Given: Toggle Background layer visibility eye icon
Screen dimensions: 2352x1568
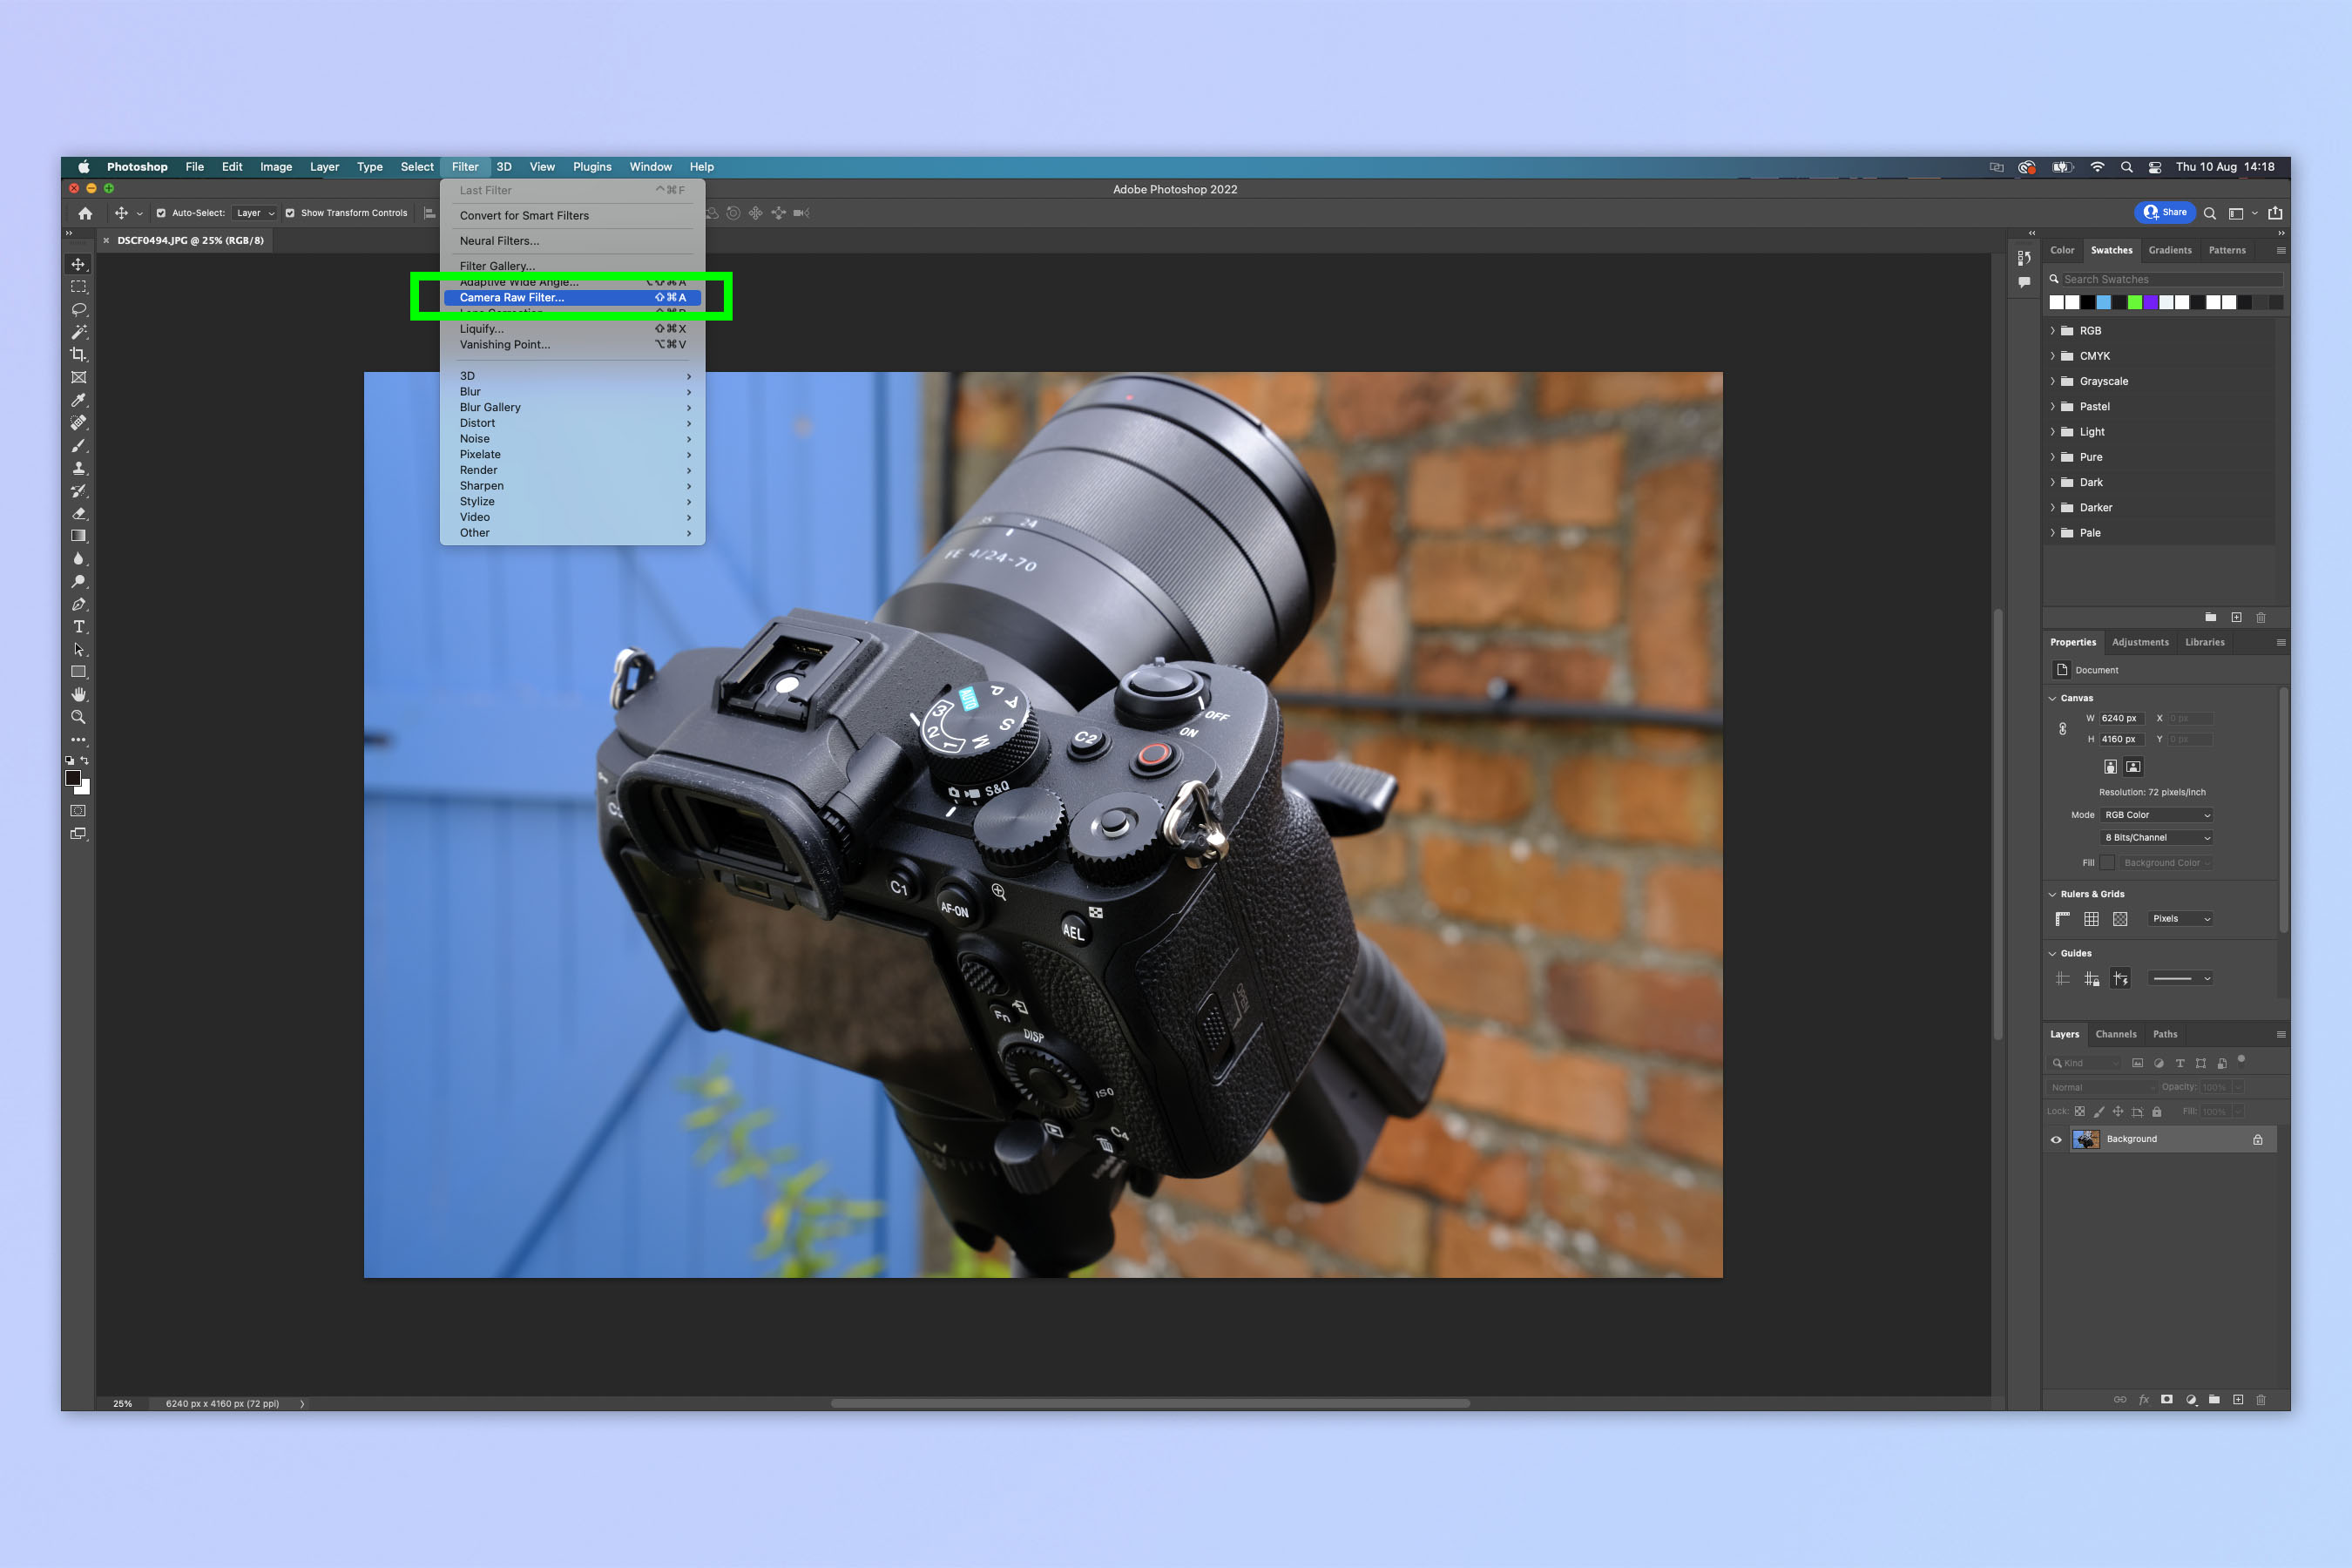Looking at the screenshot, I should pos(2058,1138).
